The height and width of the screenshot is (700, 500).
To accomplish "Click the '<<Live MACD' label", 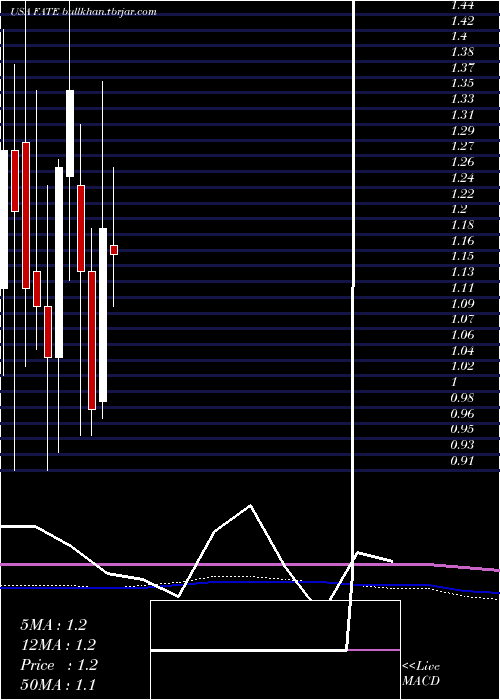I will point(421,673).
